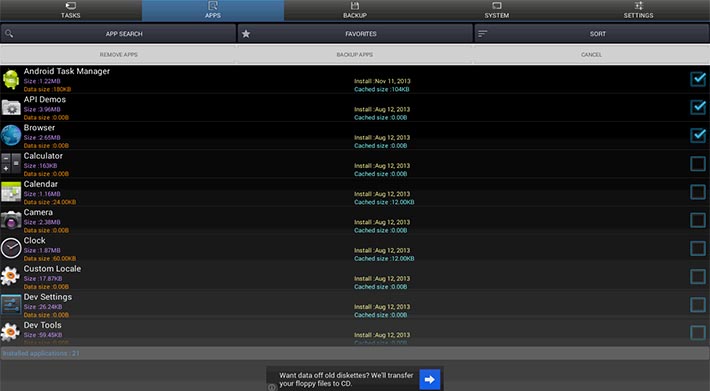Select the Calculator app name

pos(43,156)
